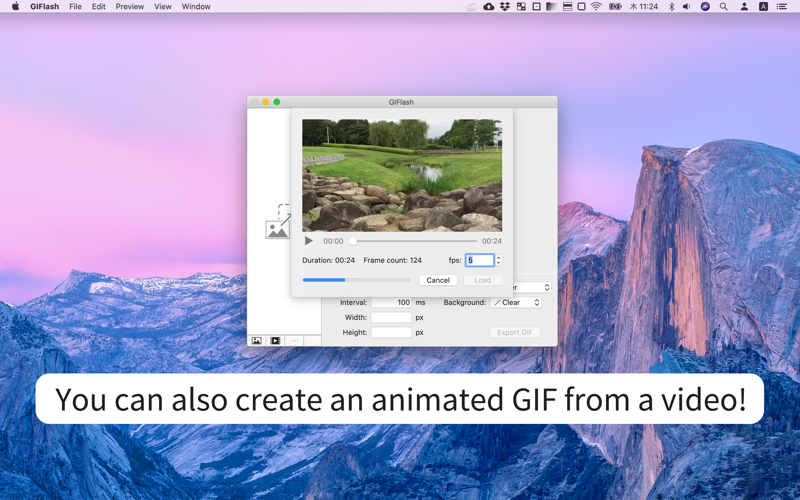The width and height of the screenshot is (800, 500).
Task: Open the File menu
Action: point(76,7)
